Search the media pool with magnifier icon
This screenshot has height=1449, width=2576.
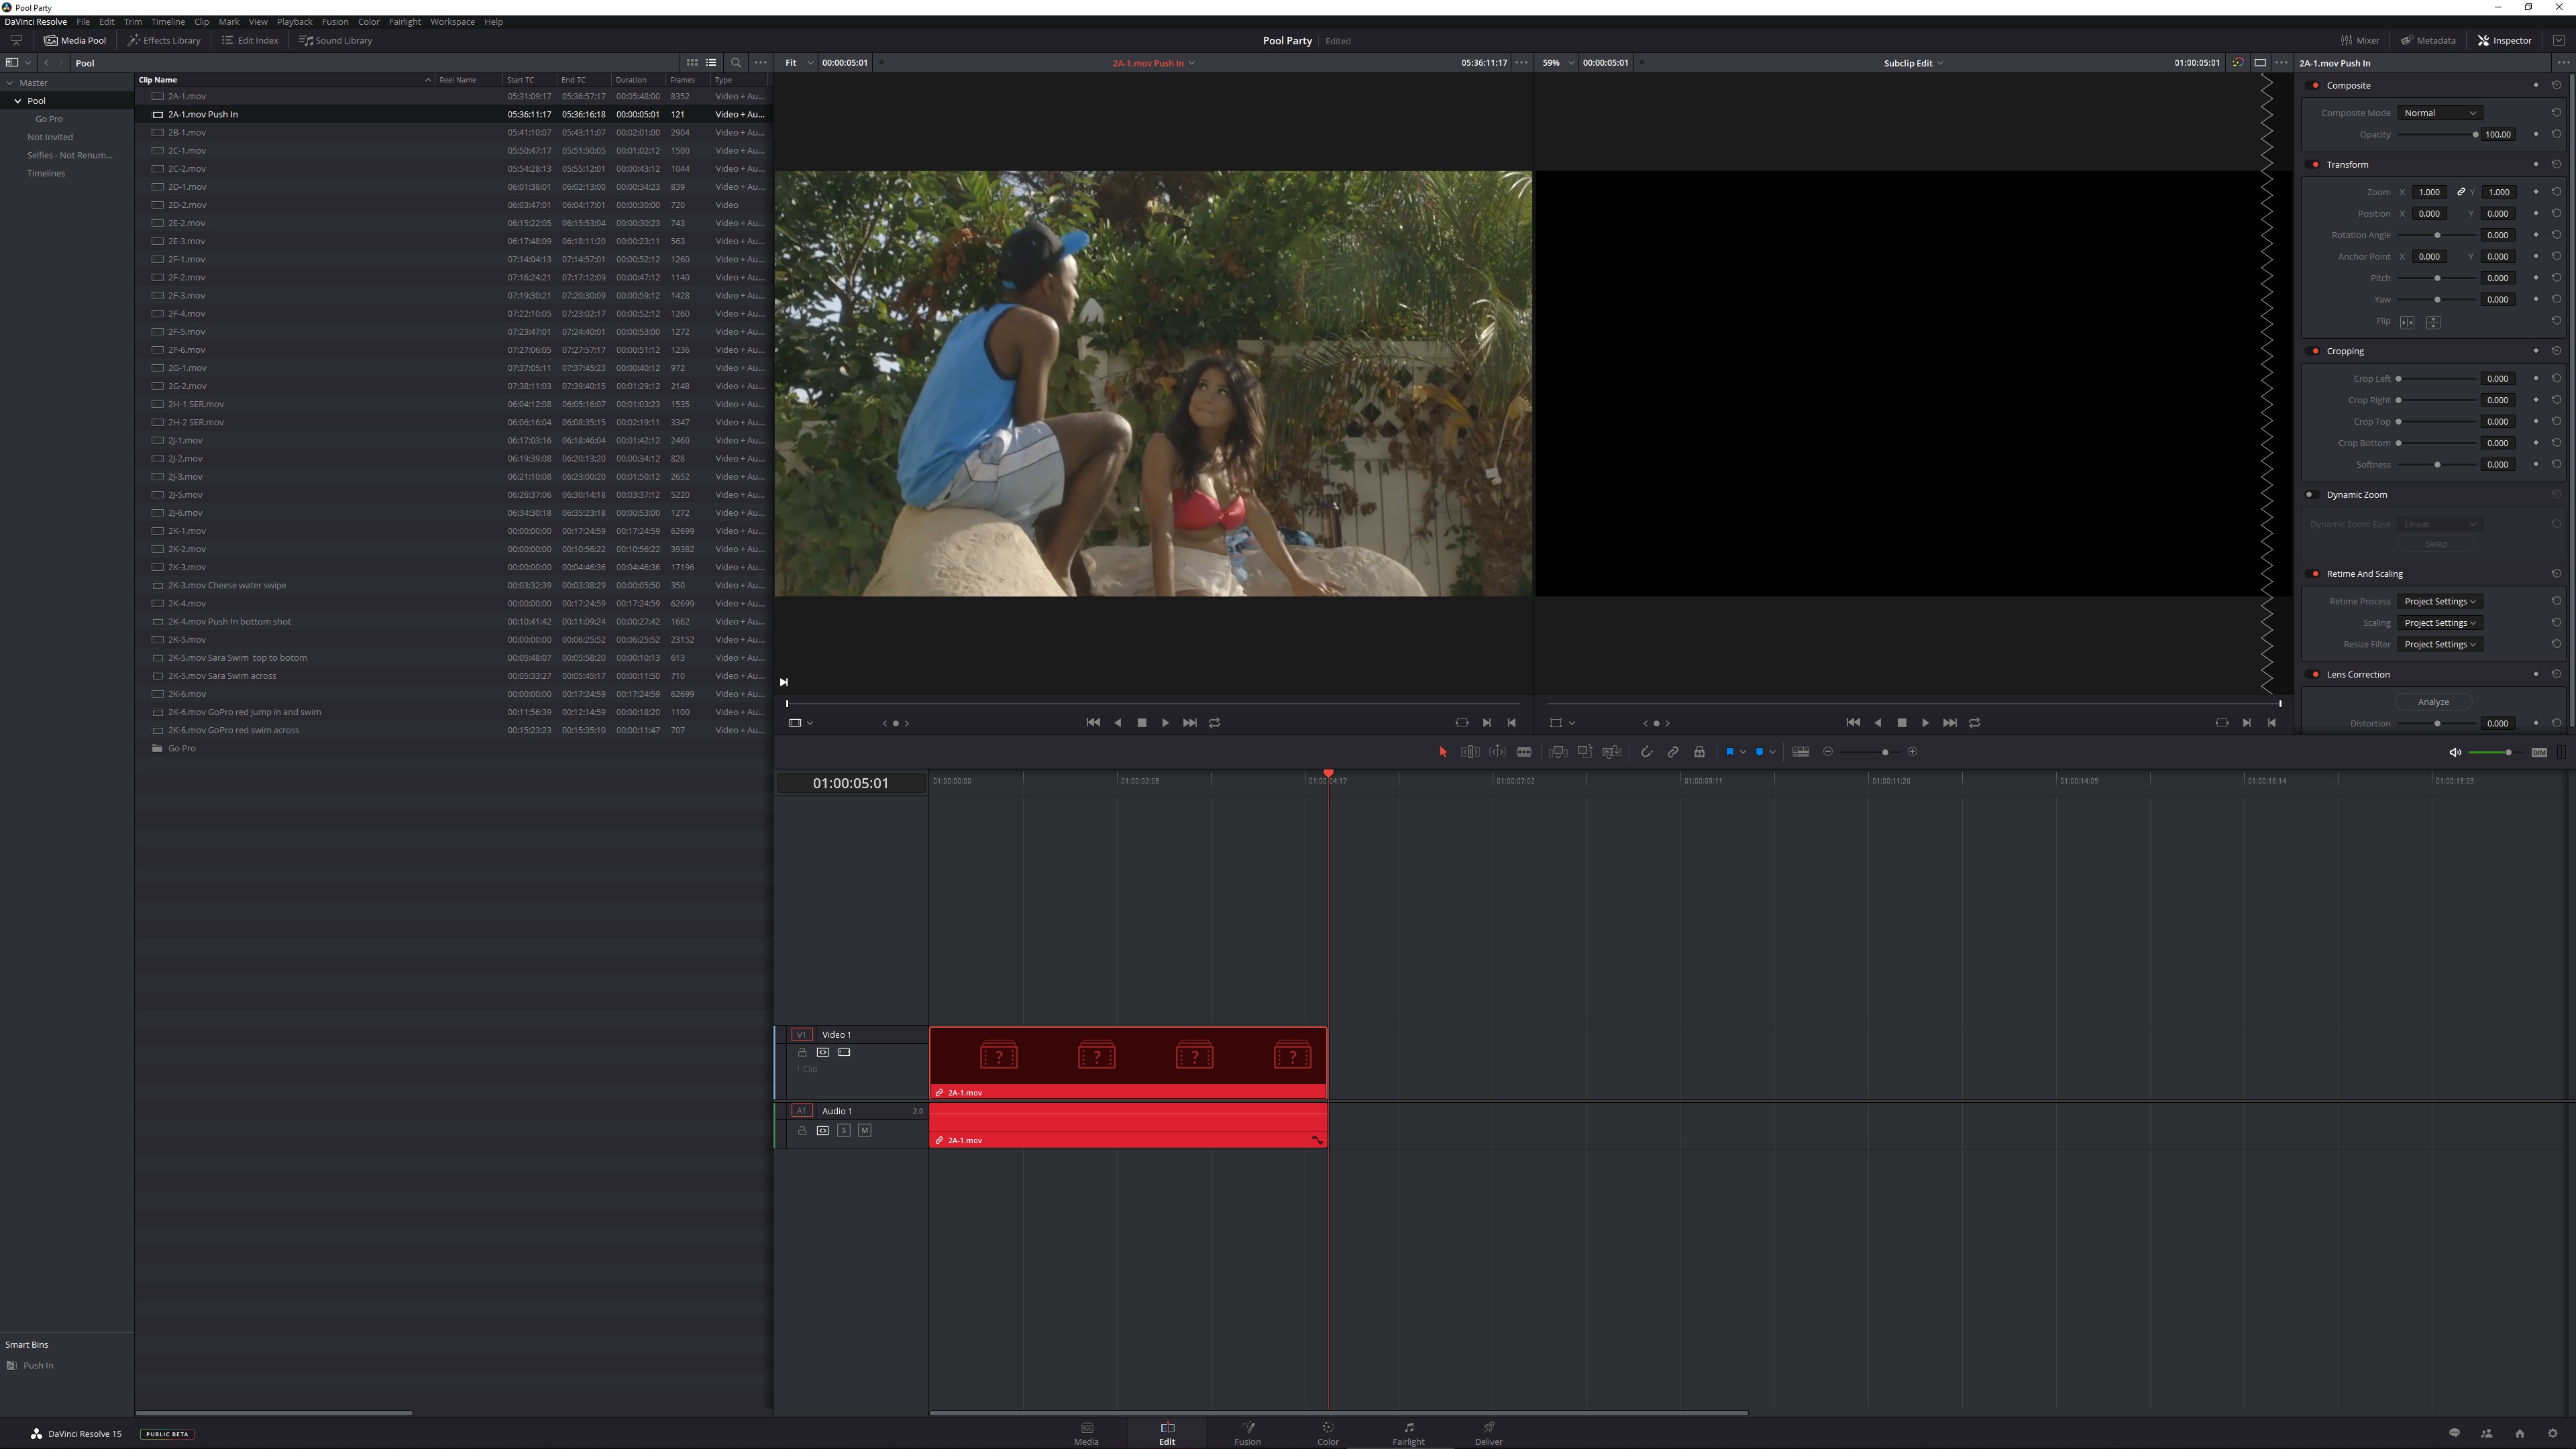[736, 62]
